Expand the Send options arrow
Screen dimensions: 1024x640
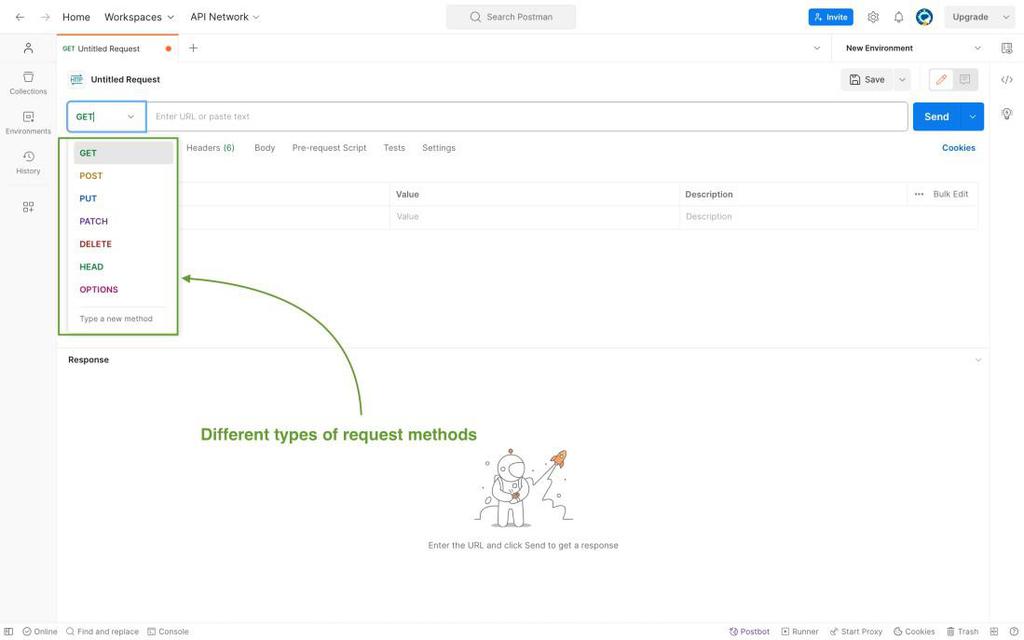972,116
